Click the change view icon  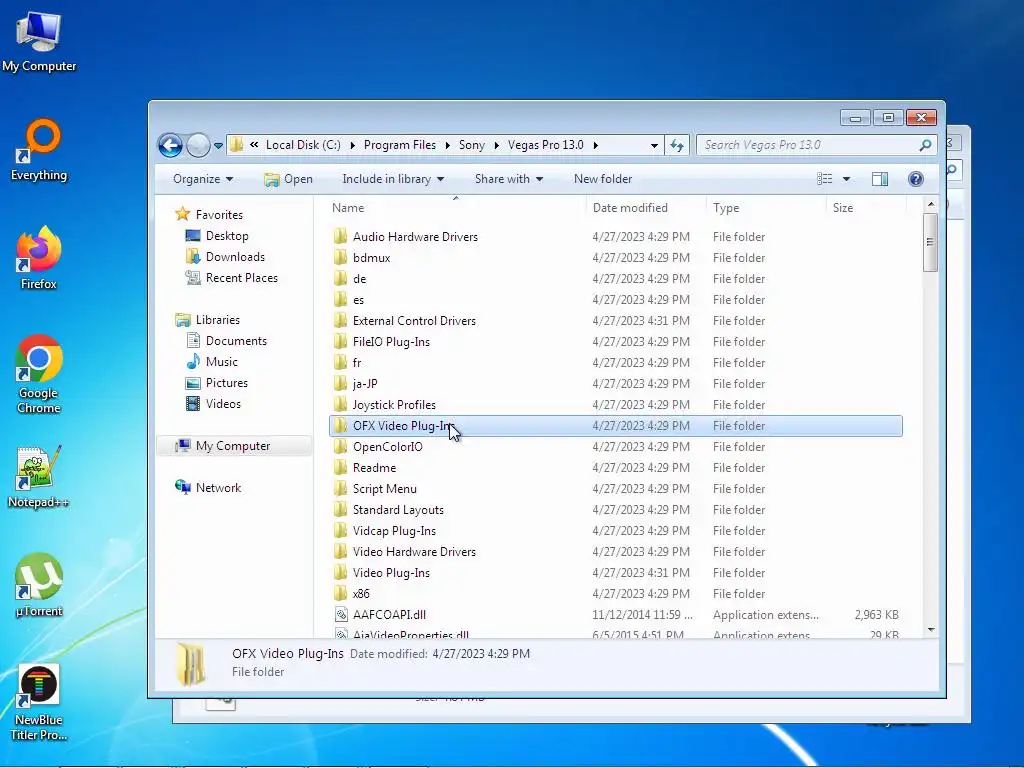pos(825,179)
